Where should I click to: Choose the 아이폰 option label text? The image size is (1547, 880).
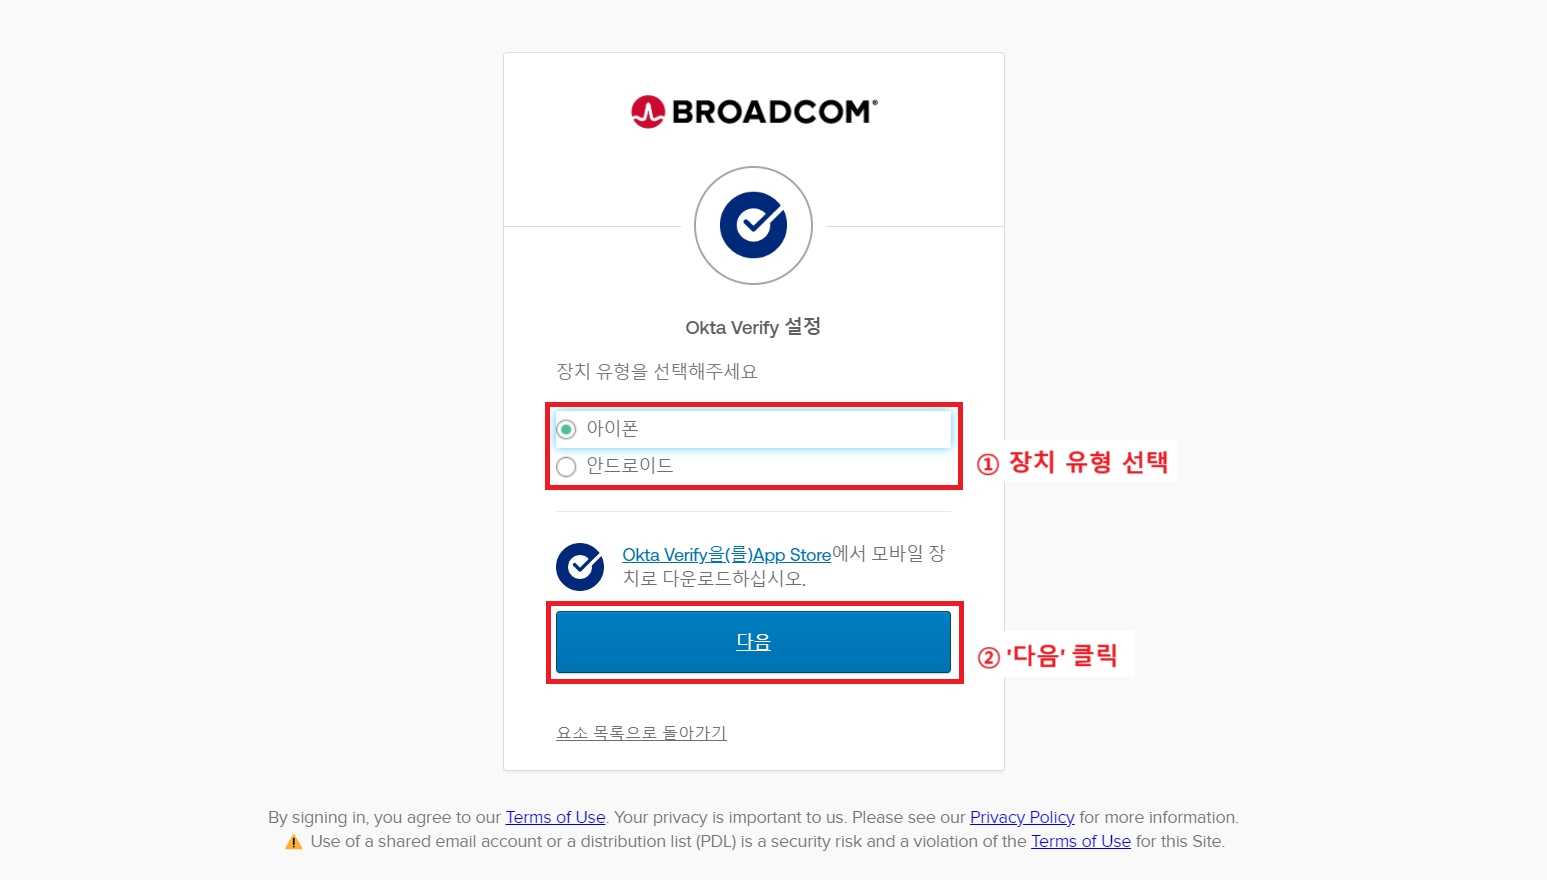click(612, 428)
